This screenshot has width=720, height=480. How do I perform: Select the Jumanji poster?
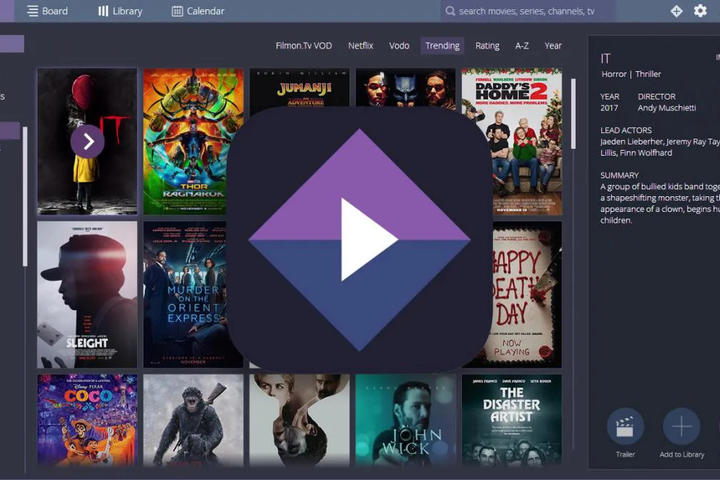(299, 88)
